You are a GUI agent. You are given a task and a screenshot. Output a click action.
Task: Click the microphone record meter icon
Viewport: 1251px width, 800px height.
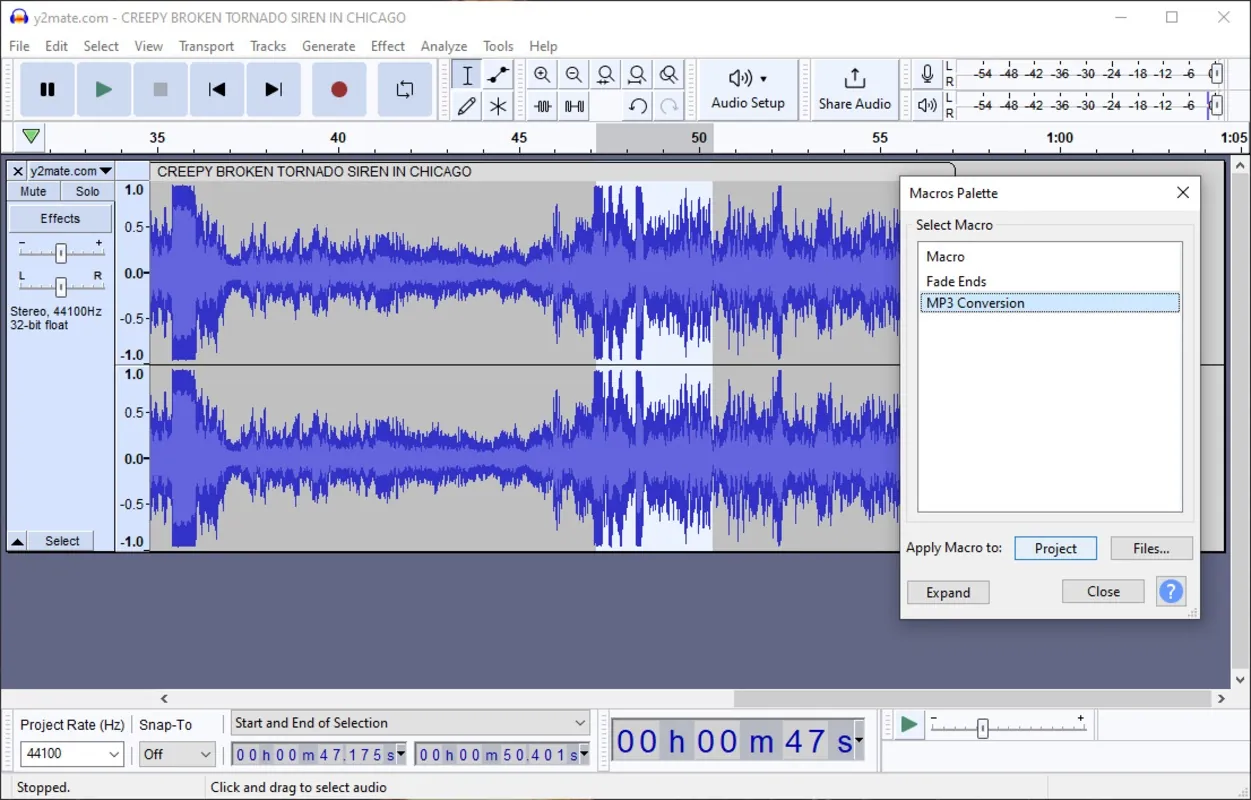pyautogui.click(x=927, y=74)
